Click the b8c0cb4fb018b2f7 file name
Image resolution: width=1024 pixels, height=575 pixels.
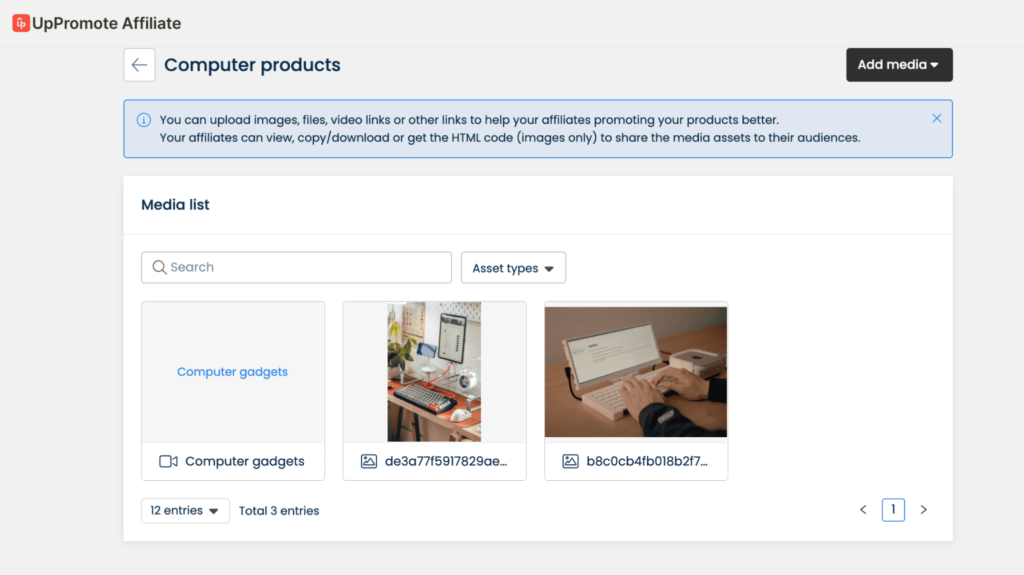coord(647,461)
